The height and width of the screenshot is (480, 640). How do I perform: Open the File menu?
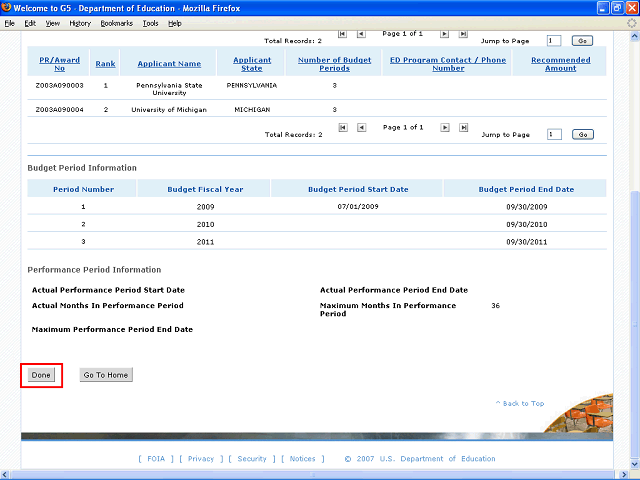coord(9,22)
